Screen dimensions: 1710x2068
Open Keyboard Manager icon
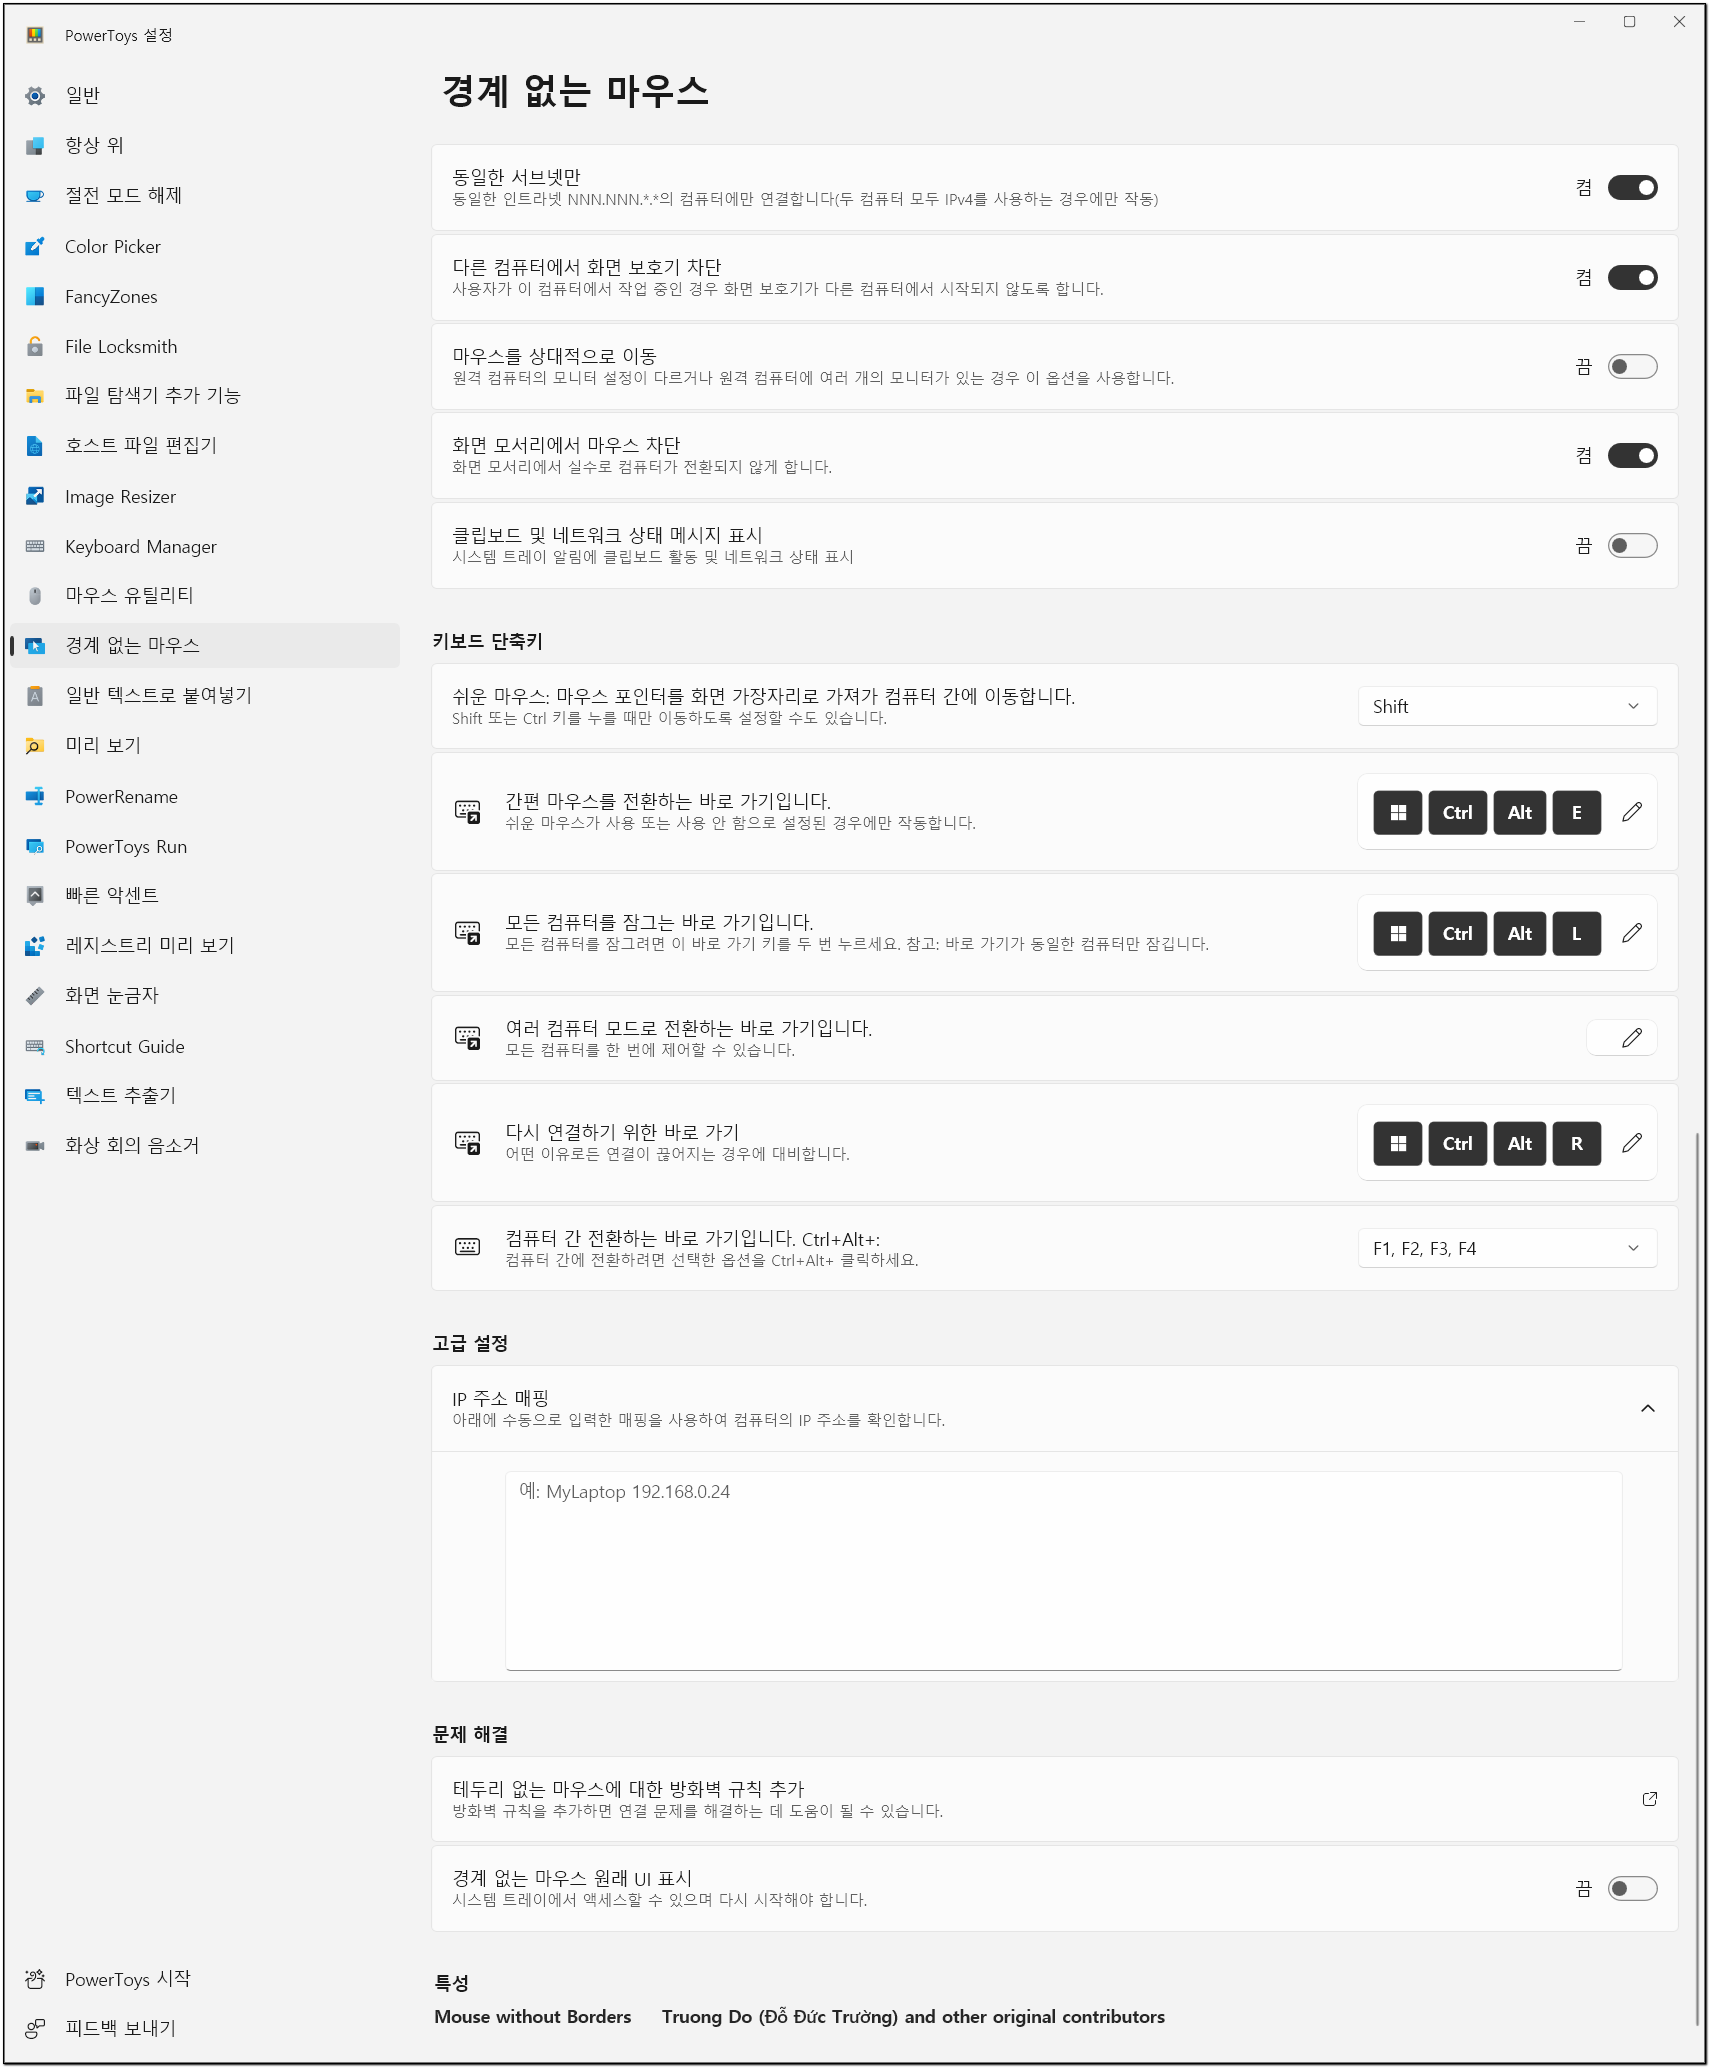pyautogui.click(x=35, y=546)
